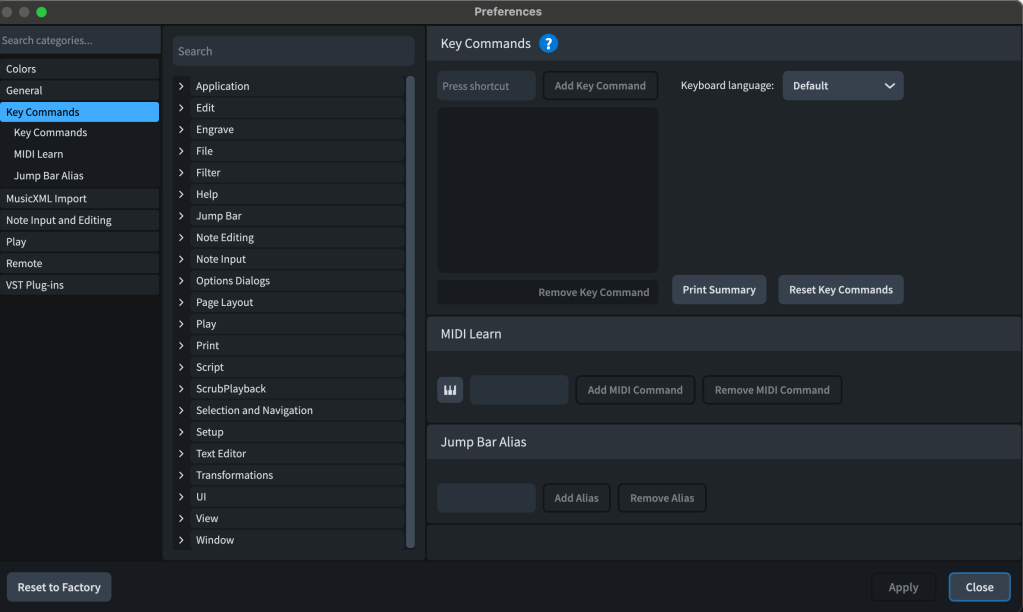Click the Press shortcut input field

485,85
